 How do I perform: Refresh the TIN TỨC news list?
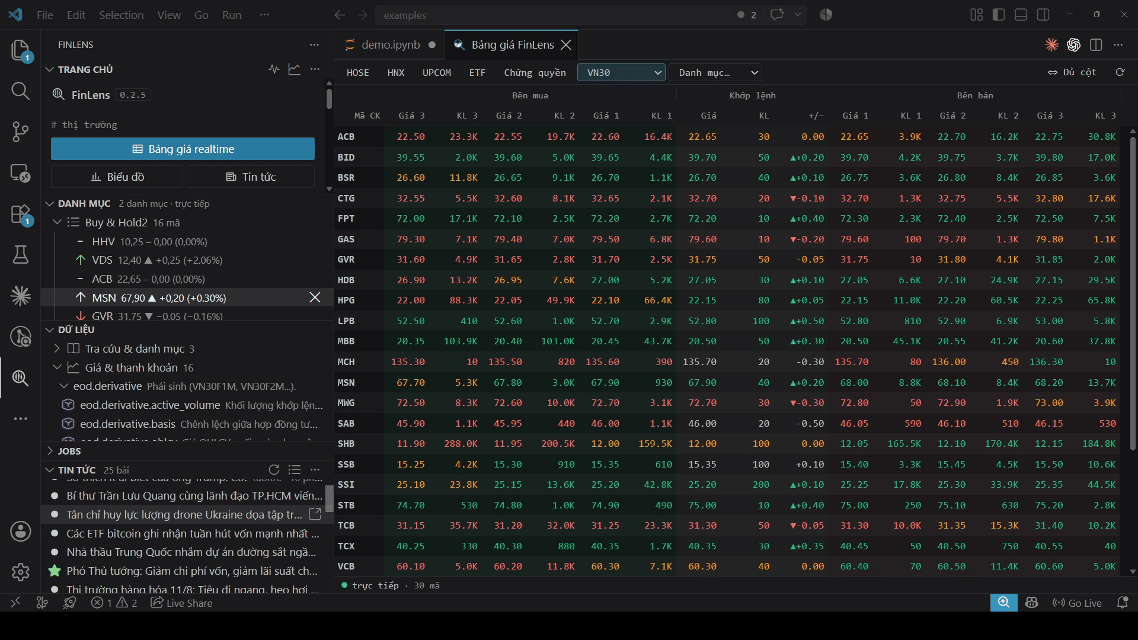click(x=274, y=470)
